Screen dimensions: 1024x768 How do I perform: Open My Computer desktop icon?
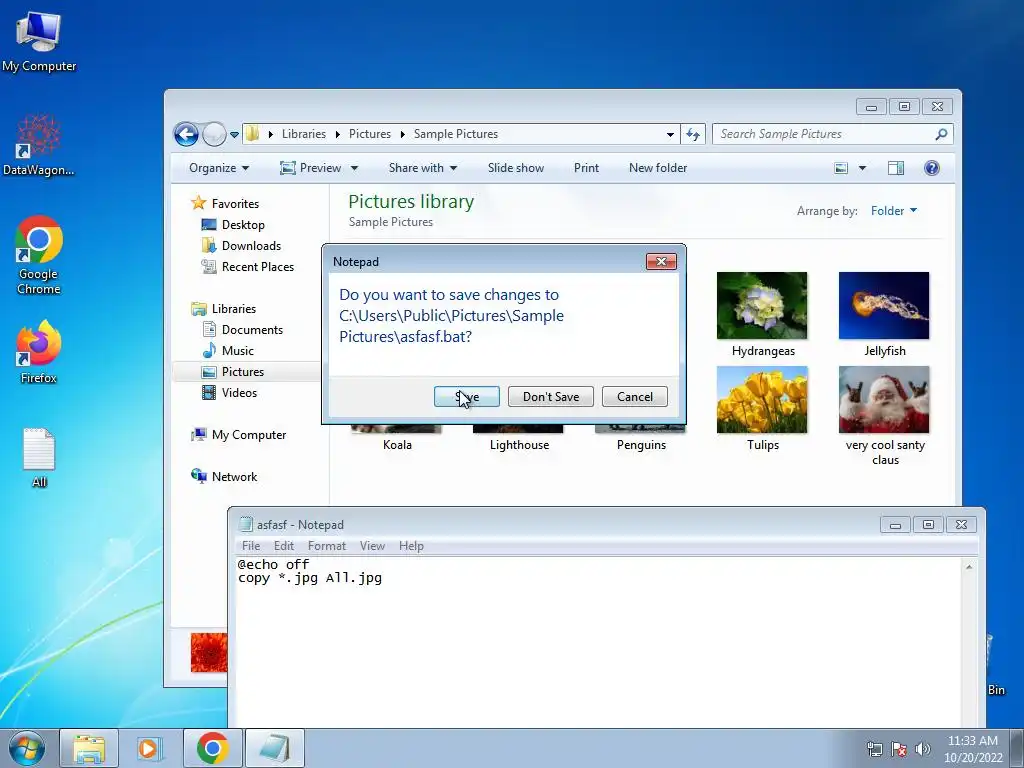[x=39, y=40]
